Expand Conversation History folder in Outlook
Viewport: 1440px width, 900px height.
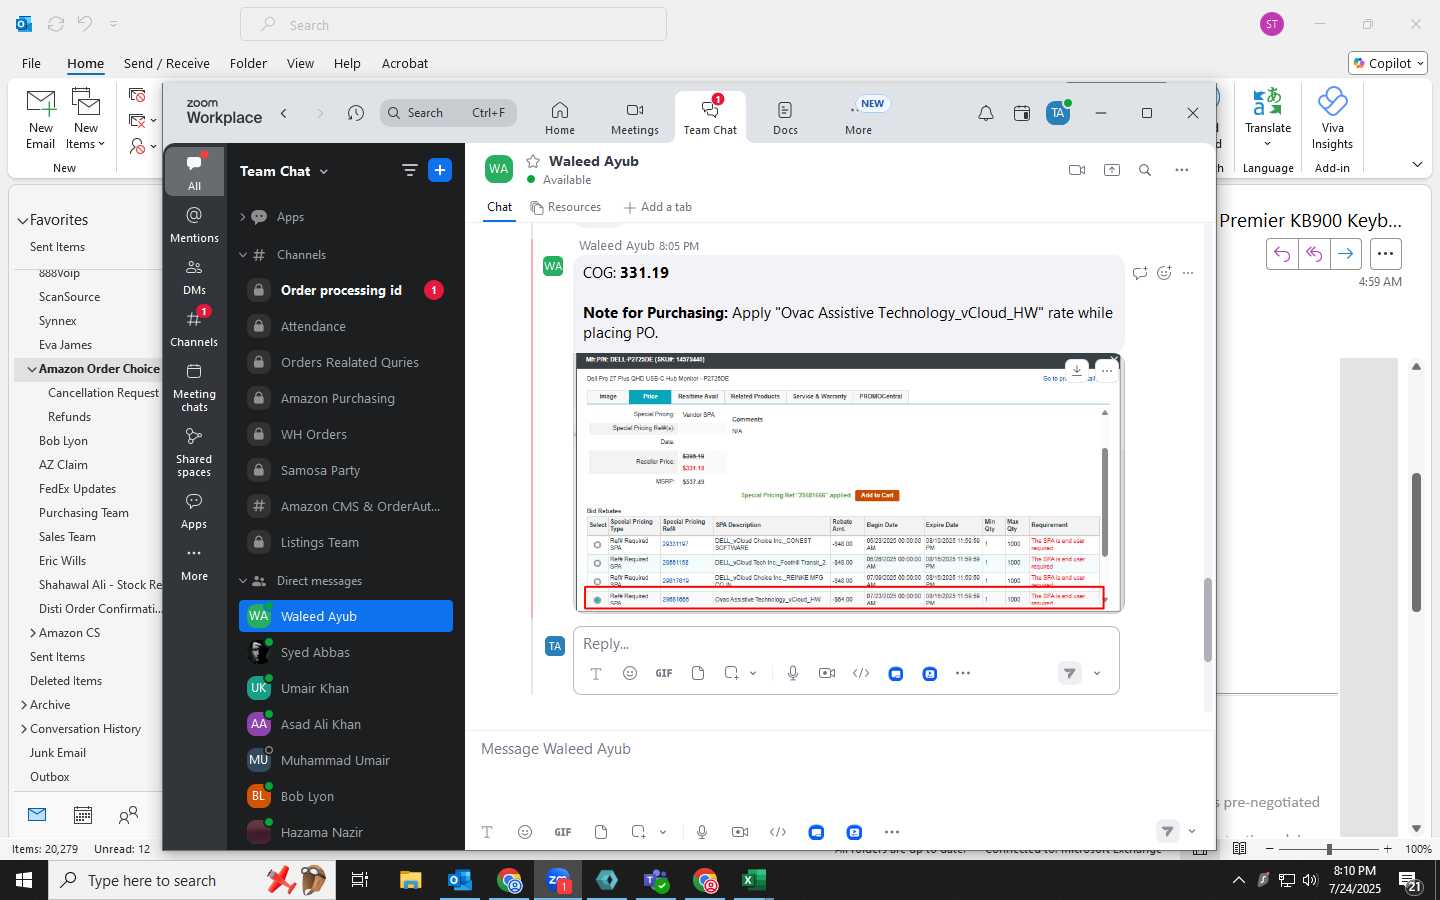tap(24, 729)
